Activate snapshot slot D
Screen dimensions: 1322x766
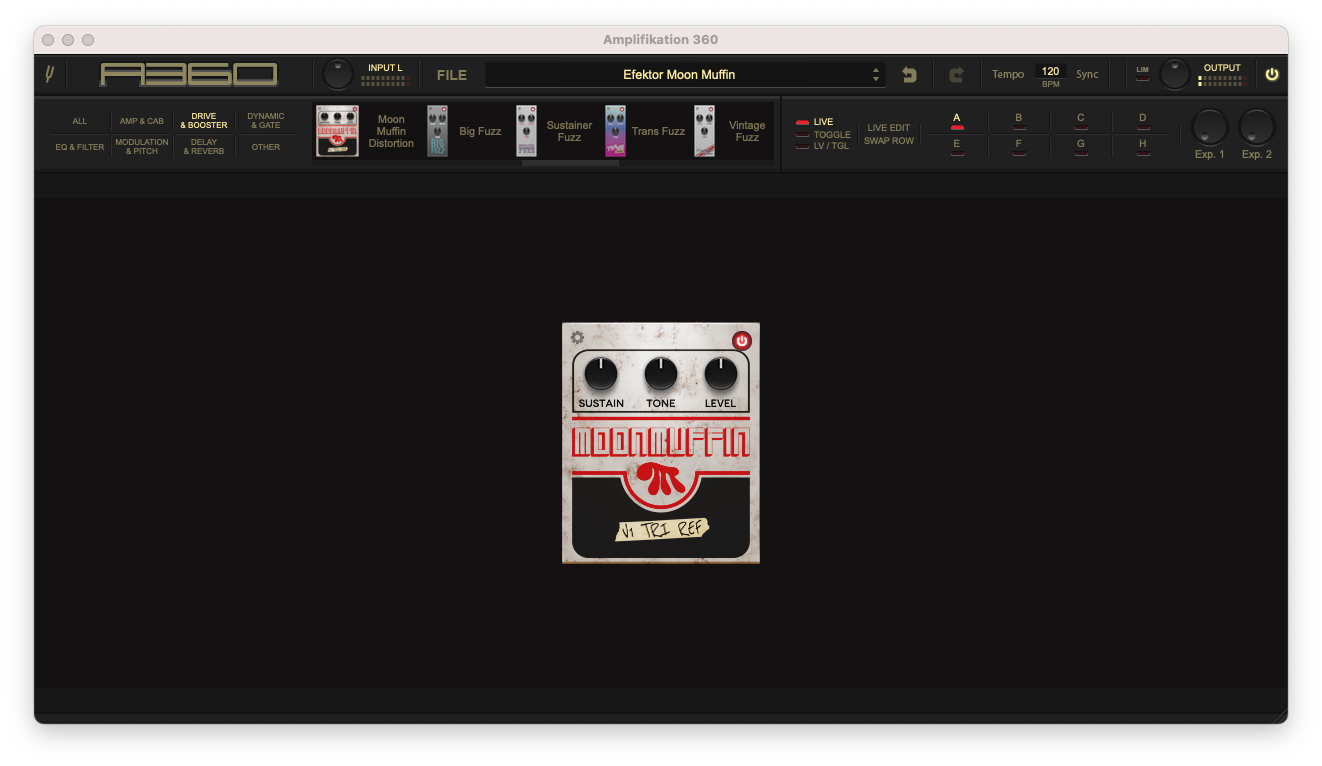[1143, 121]
